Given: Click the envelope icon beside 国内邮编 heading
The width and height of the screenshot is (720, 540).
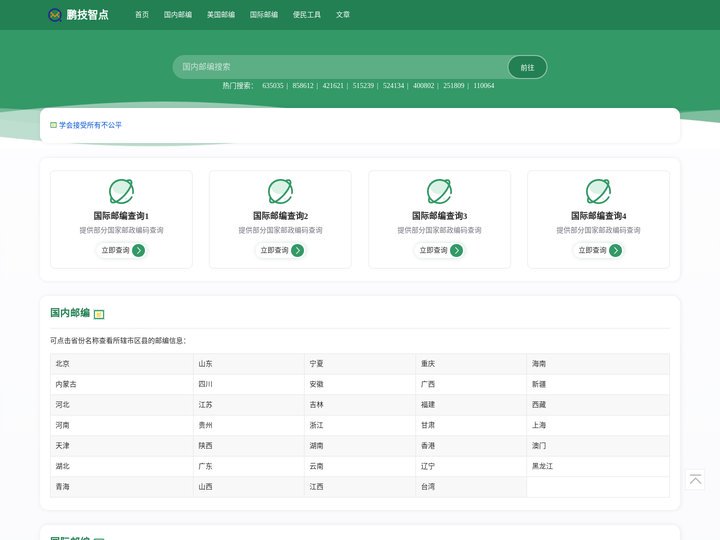Looking at the screenshot, I should (99, 314).
